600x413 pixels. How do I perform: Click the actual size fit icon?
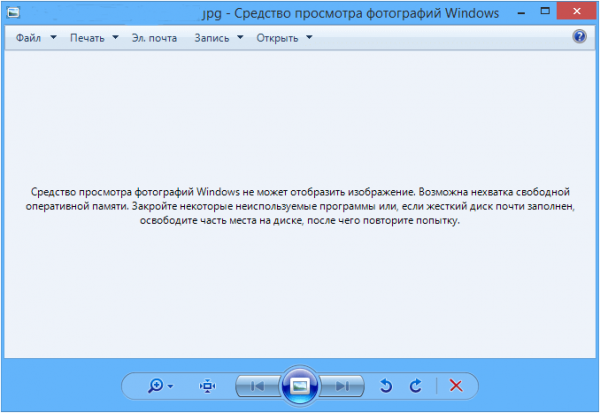(x=207, y=386)
